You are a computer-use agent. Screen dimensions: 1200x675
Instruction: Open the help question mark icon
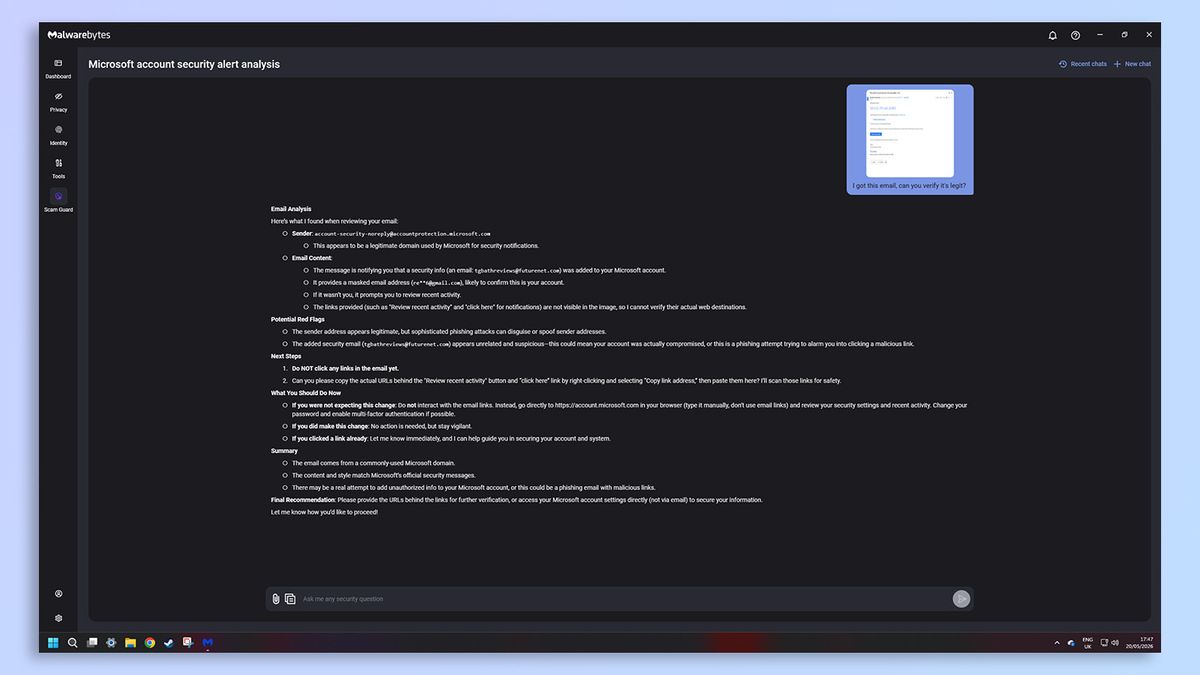coord(1075,35)
